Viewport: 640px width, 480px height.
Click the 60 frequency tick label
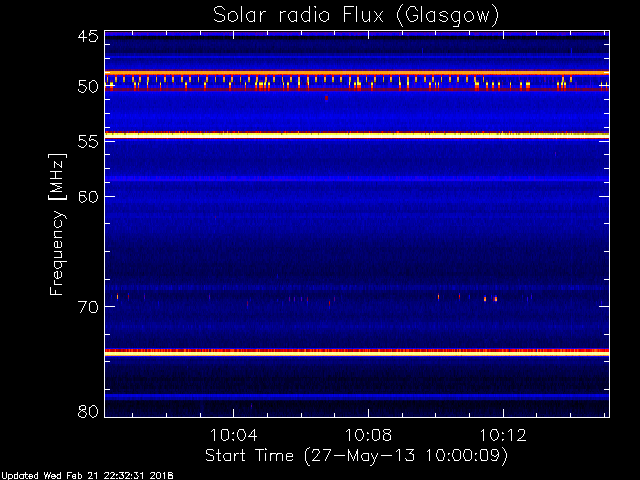88,197
